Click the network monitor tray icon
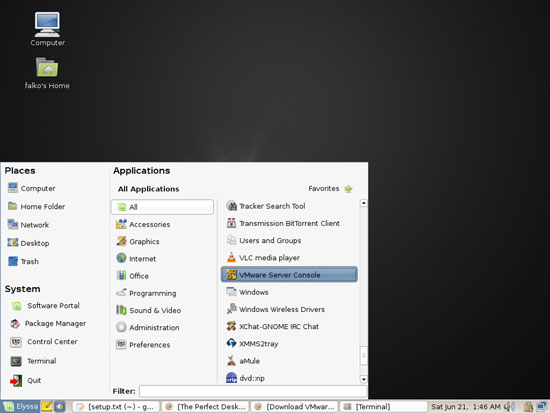 pos(542,407)
